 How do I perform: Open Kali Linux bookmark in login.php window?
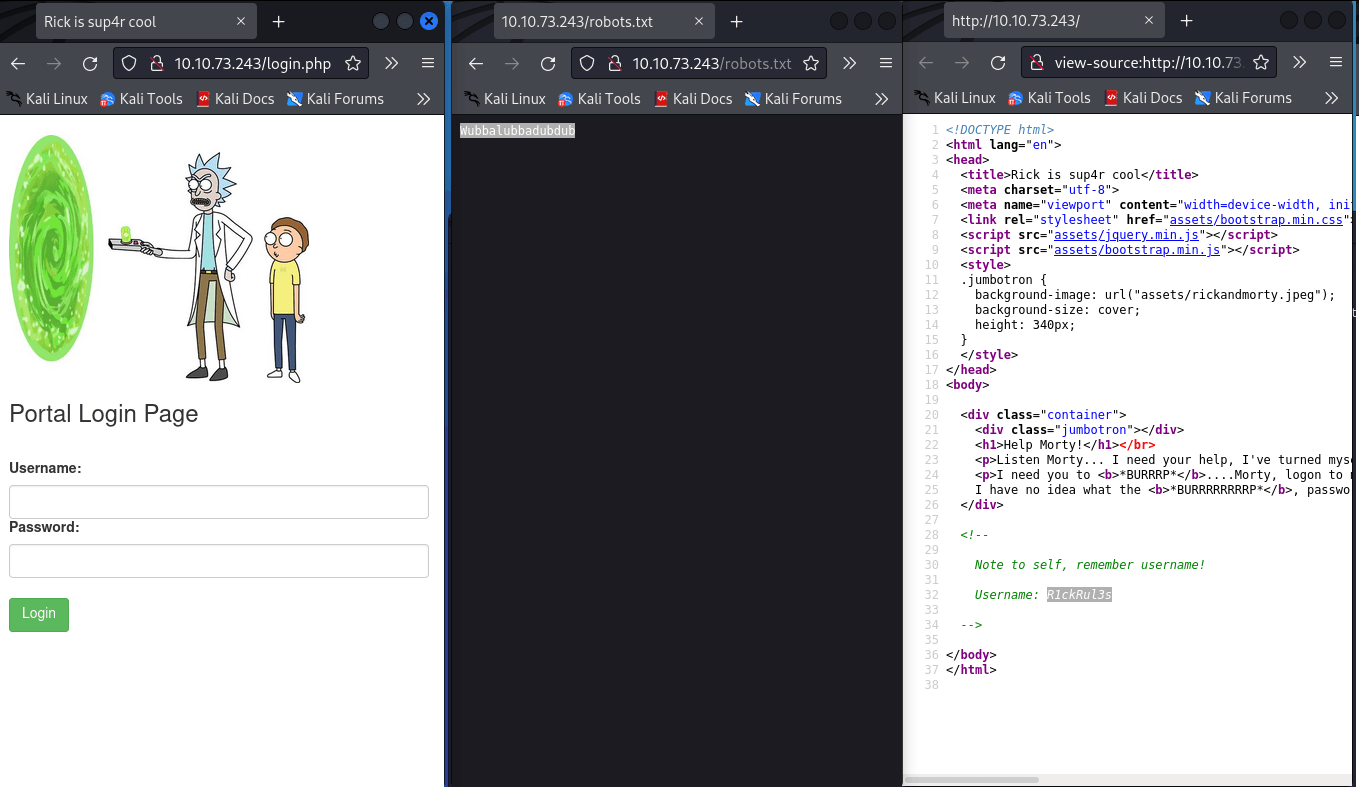pos(47,98)
